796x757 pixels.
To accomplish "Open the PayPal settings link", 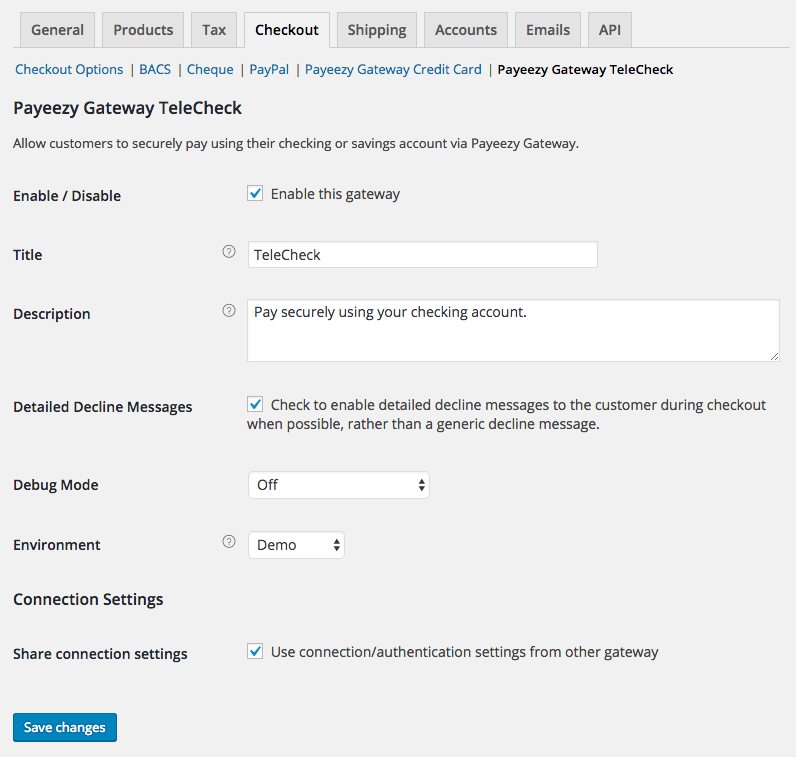I will coord(269,70).
